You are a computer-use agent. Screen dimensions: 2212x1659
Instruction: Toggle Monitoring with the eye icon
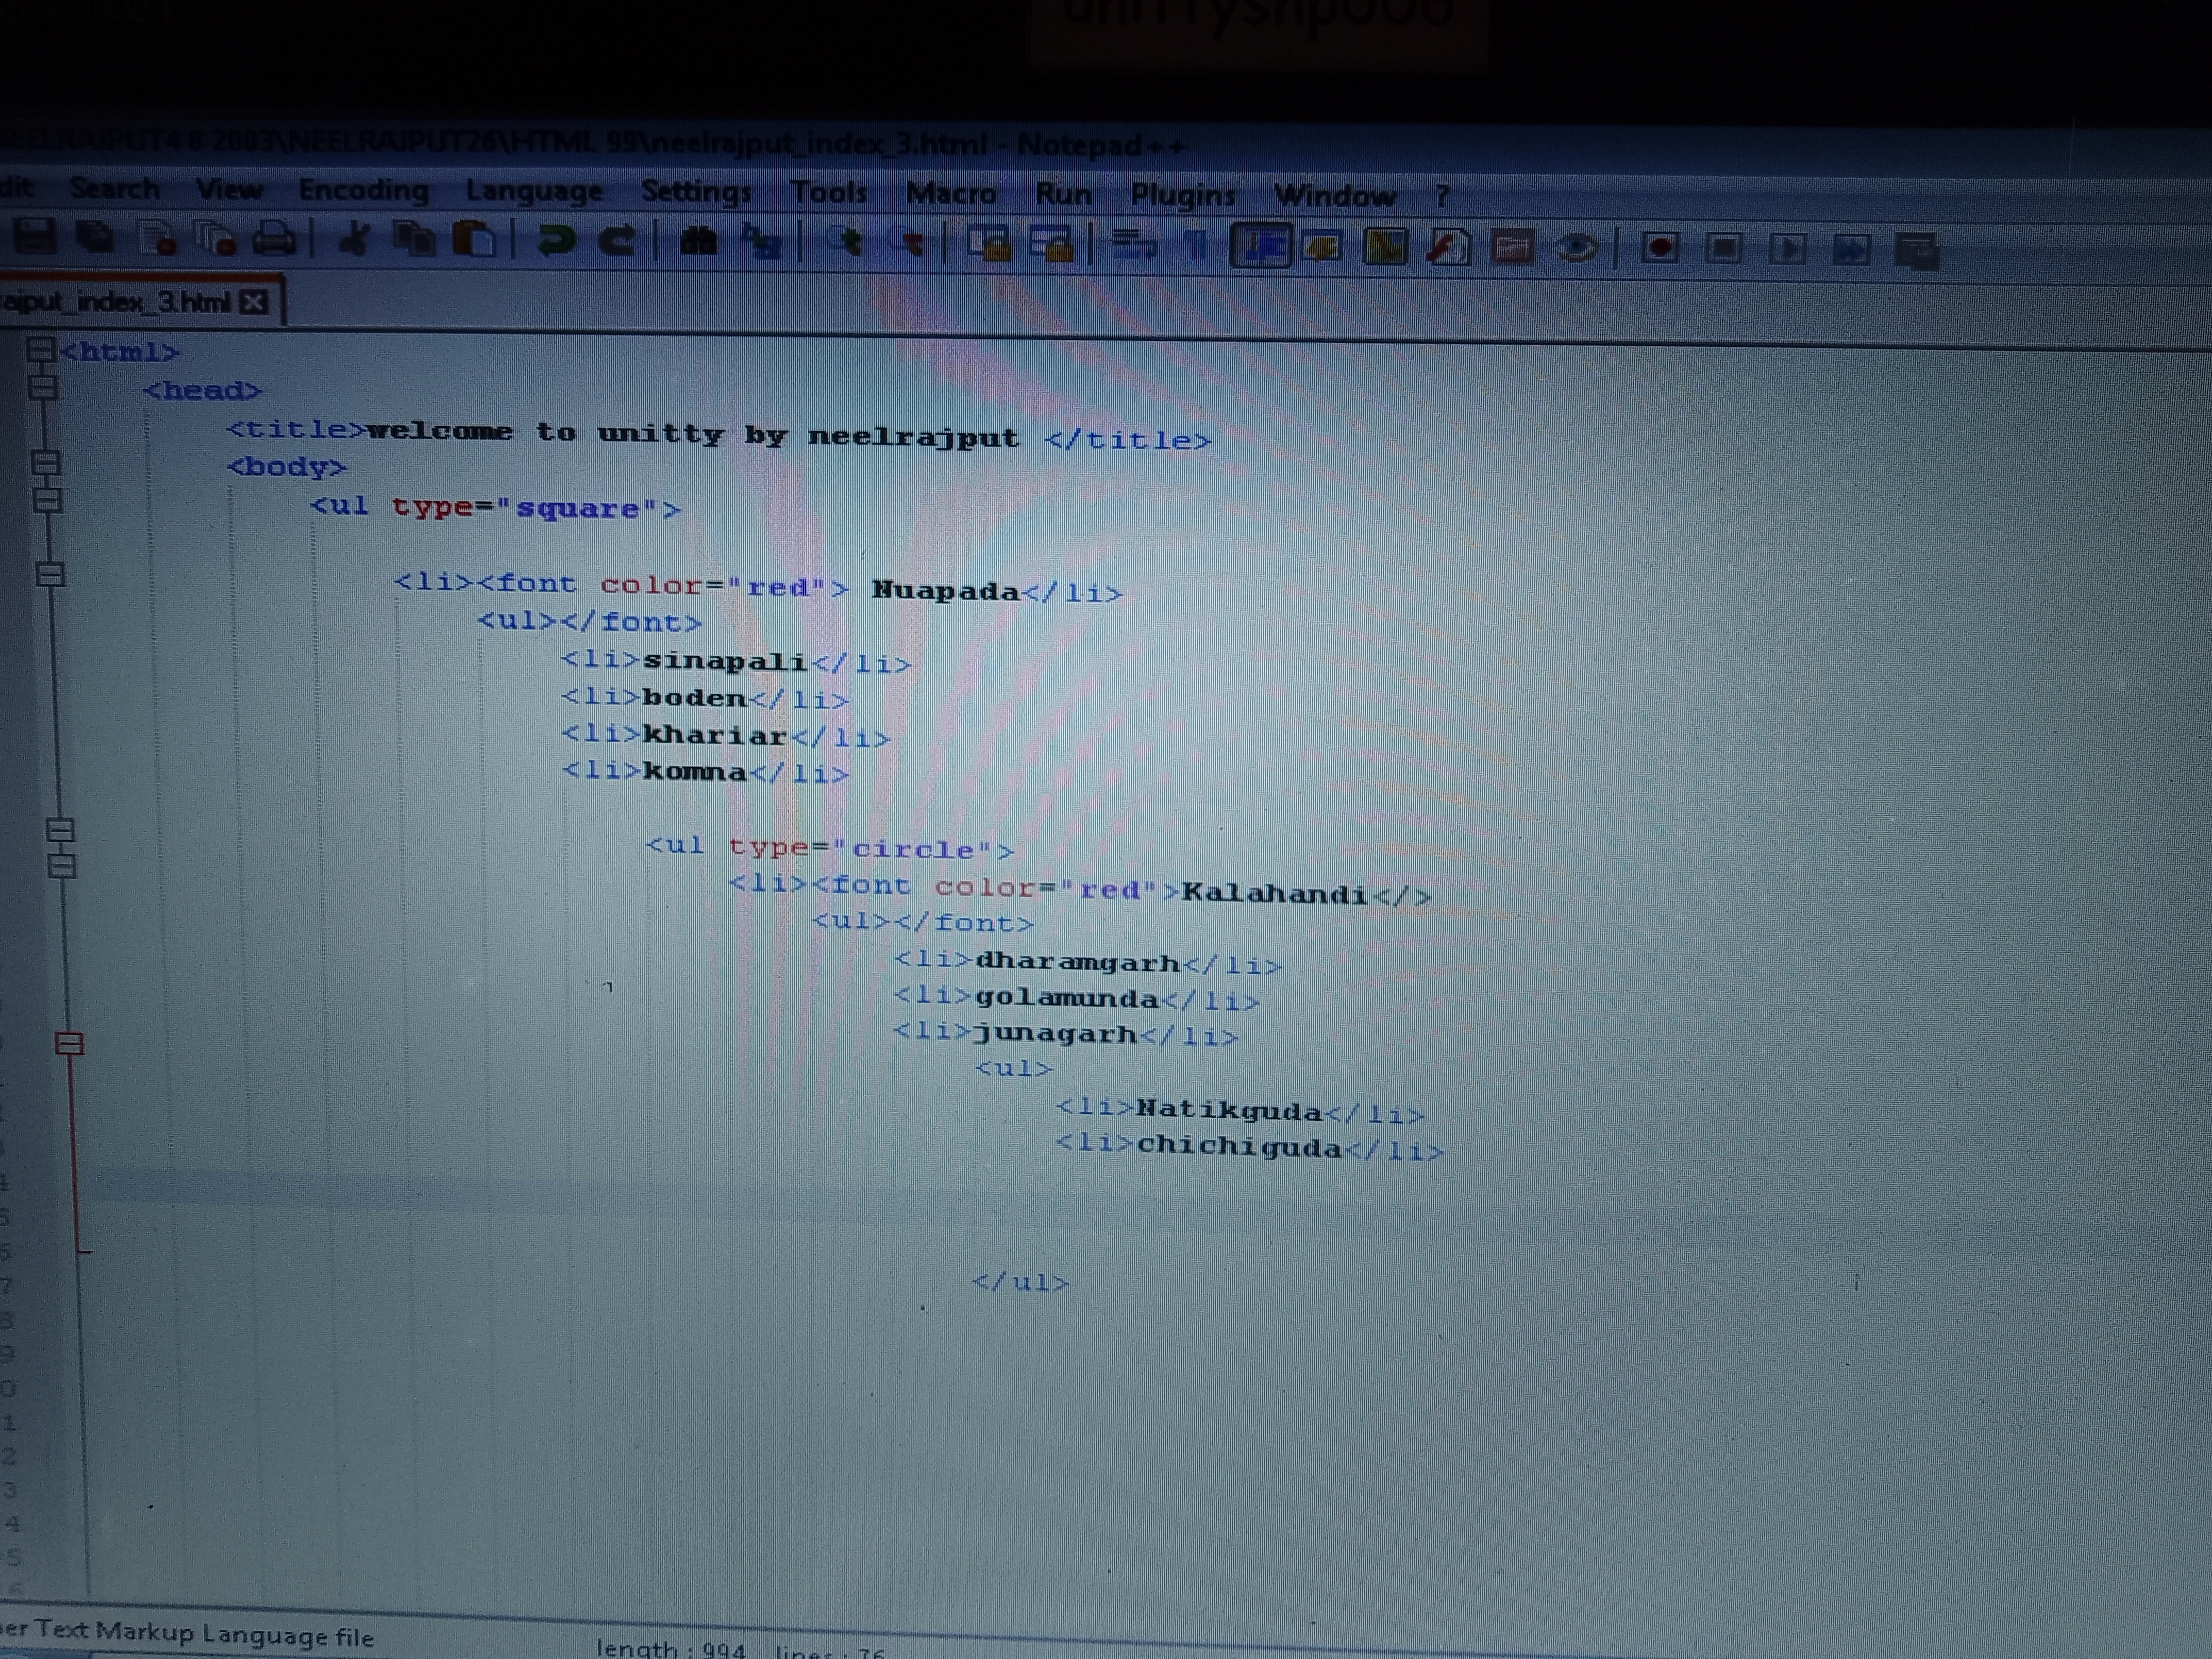point(1577,247)
